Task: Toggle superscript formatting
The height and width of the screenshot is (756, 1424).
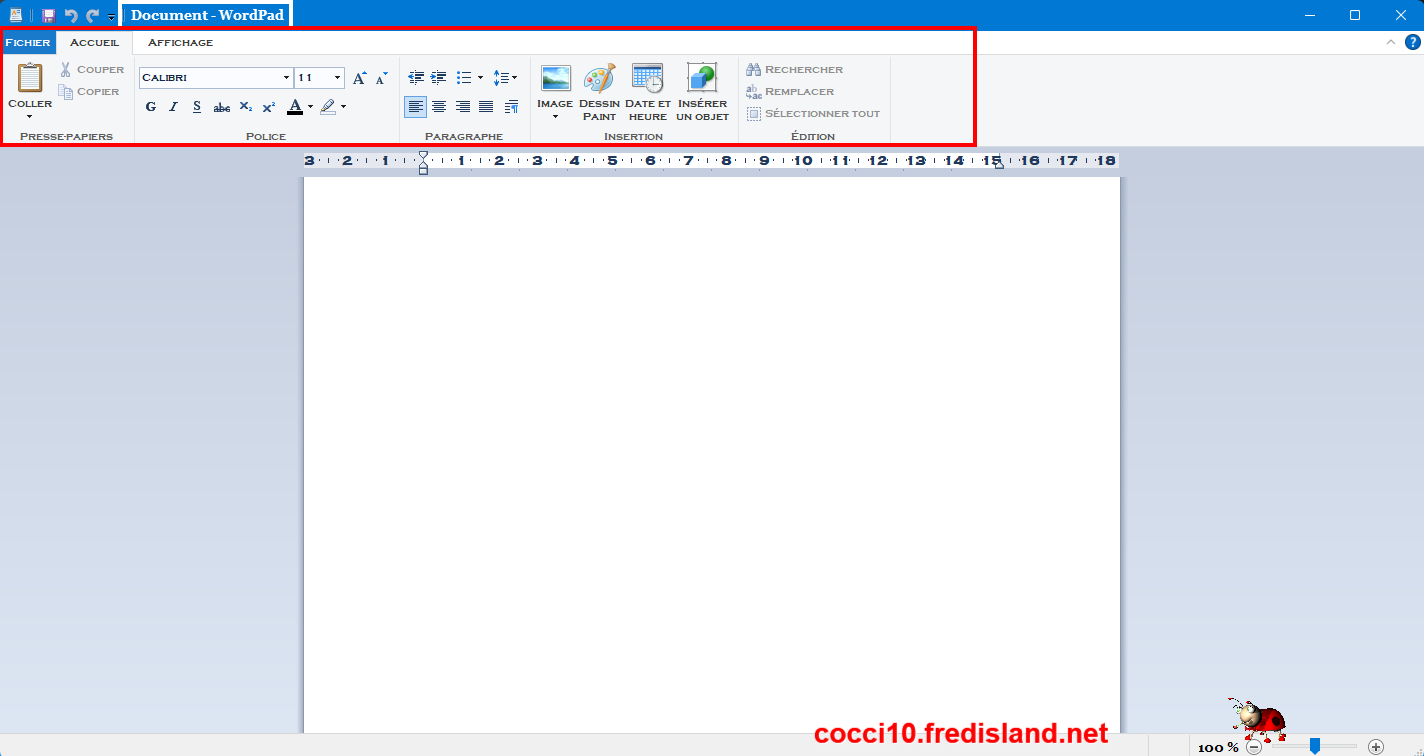Action: (269, 107)
